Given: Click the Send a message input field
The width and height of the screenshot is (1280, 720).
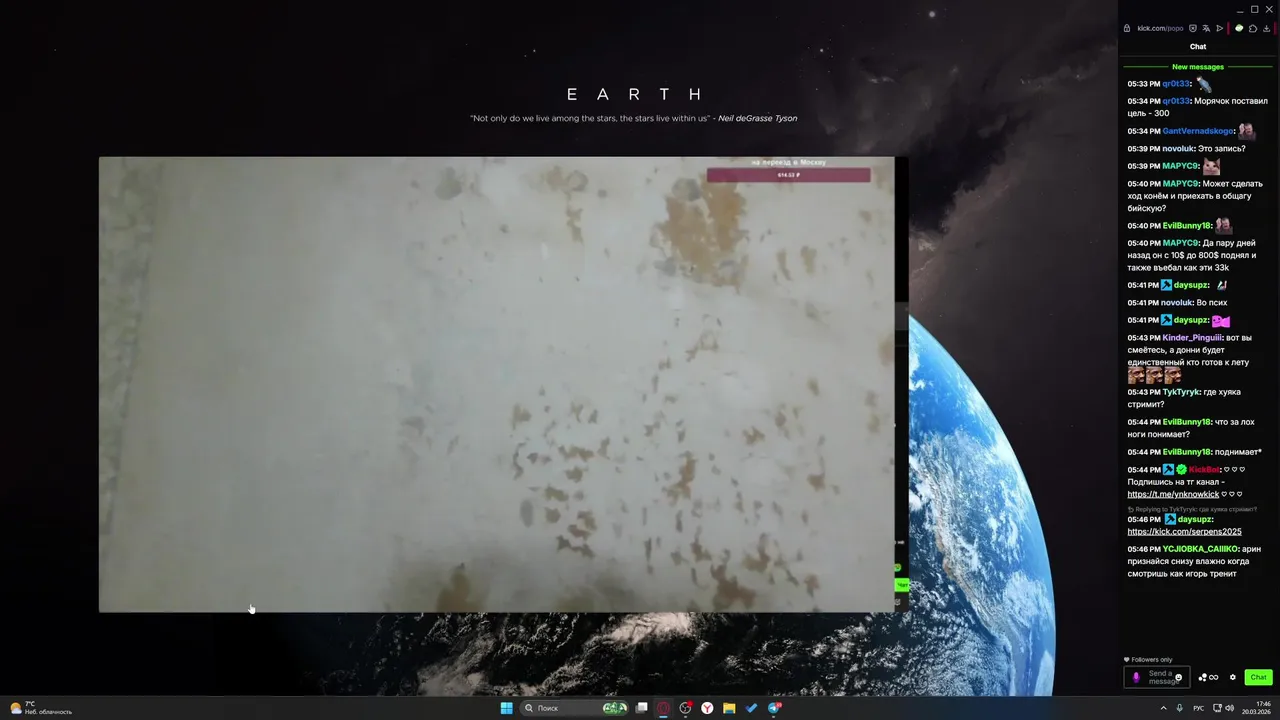Looking at the screenshot, I should pyautogui.click(x=1157, y=677).
